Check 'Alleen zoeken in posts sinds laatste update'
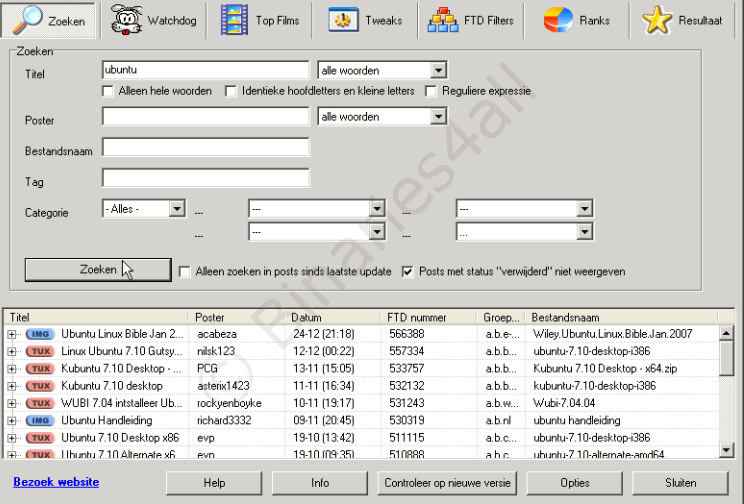The image size is (744, 504). (x=185, y=272)
